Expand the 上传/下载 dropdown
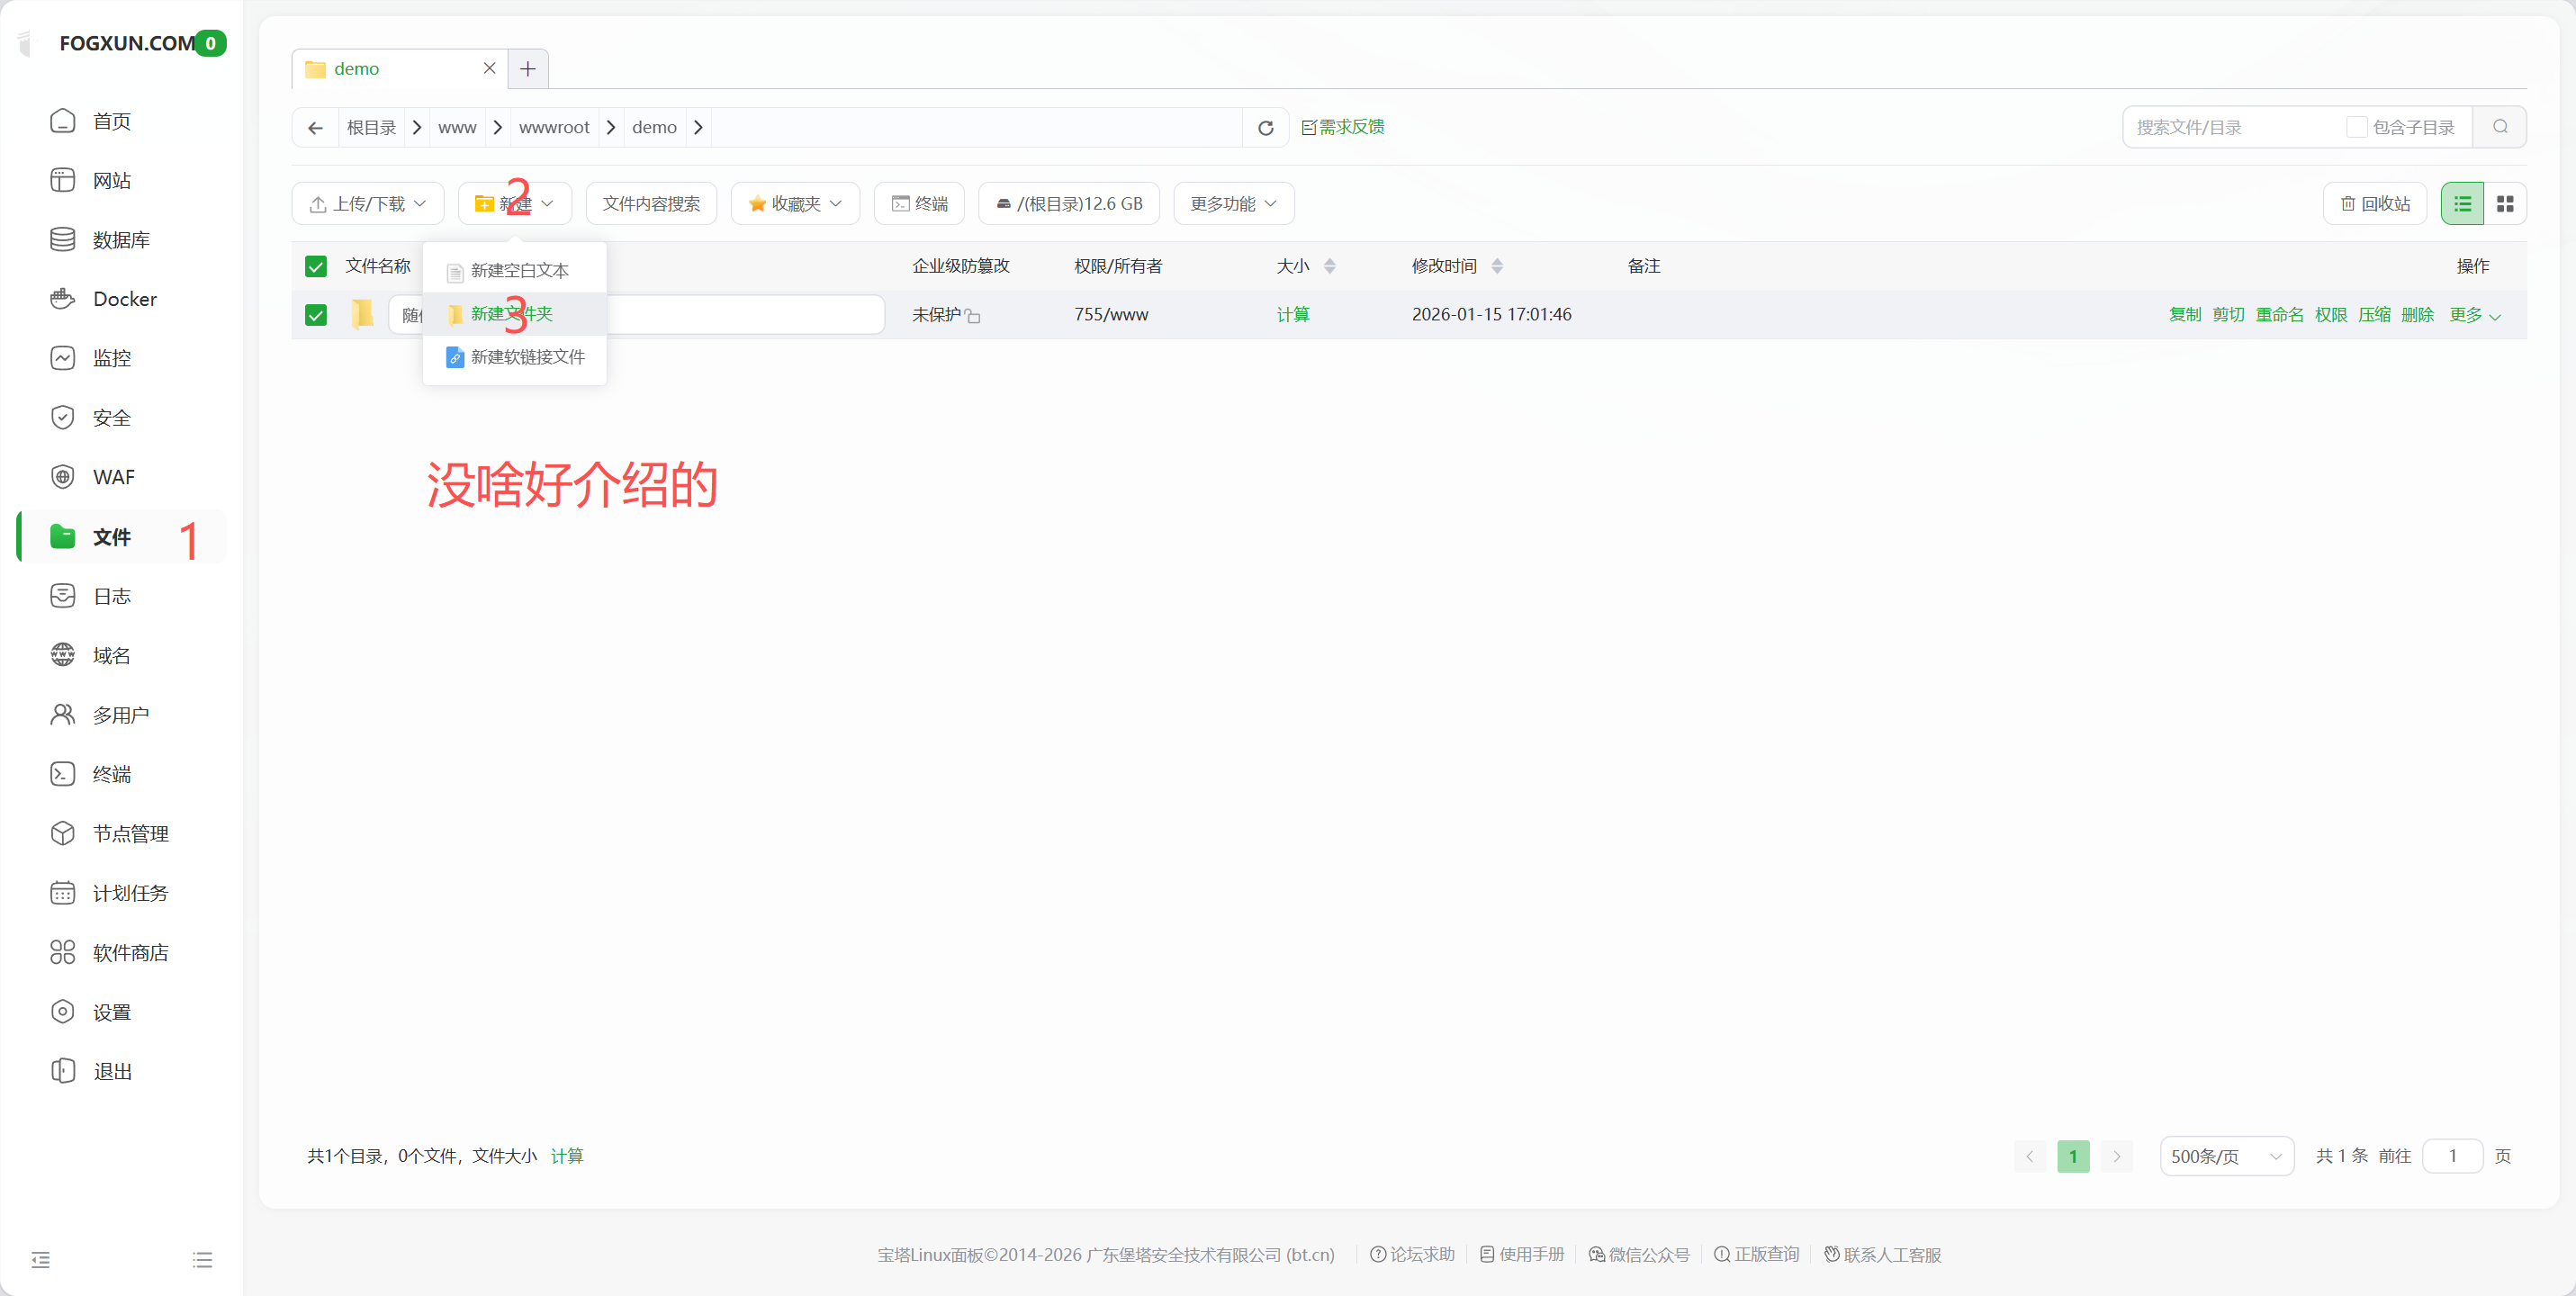Viewport: 2576px width, 1296px height. click(x=368, y=204)
